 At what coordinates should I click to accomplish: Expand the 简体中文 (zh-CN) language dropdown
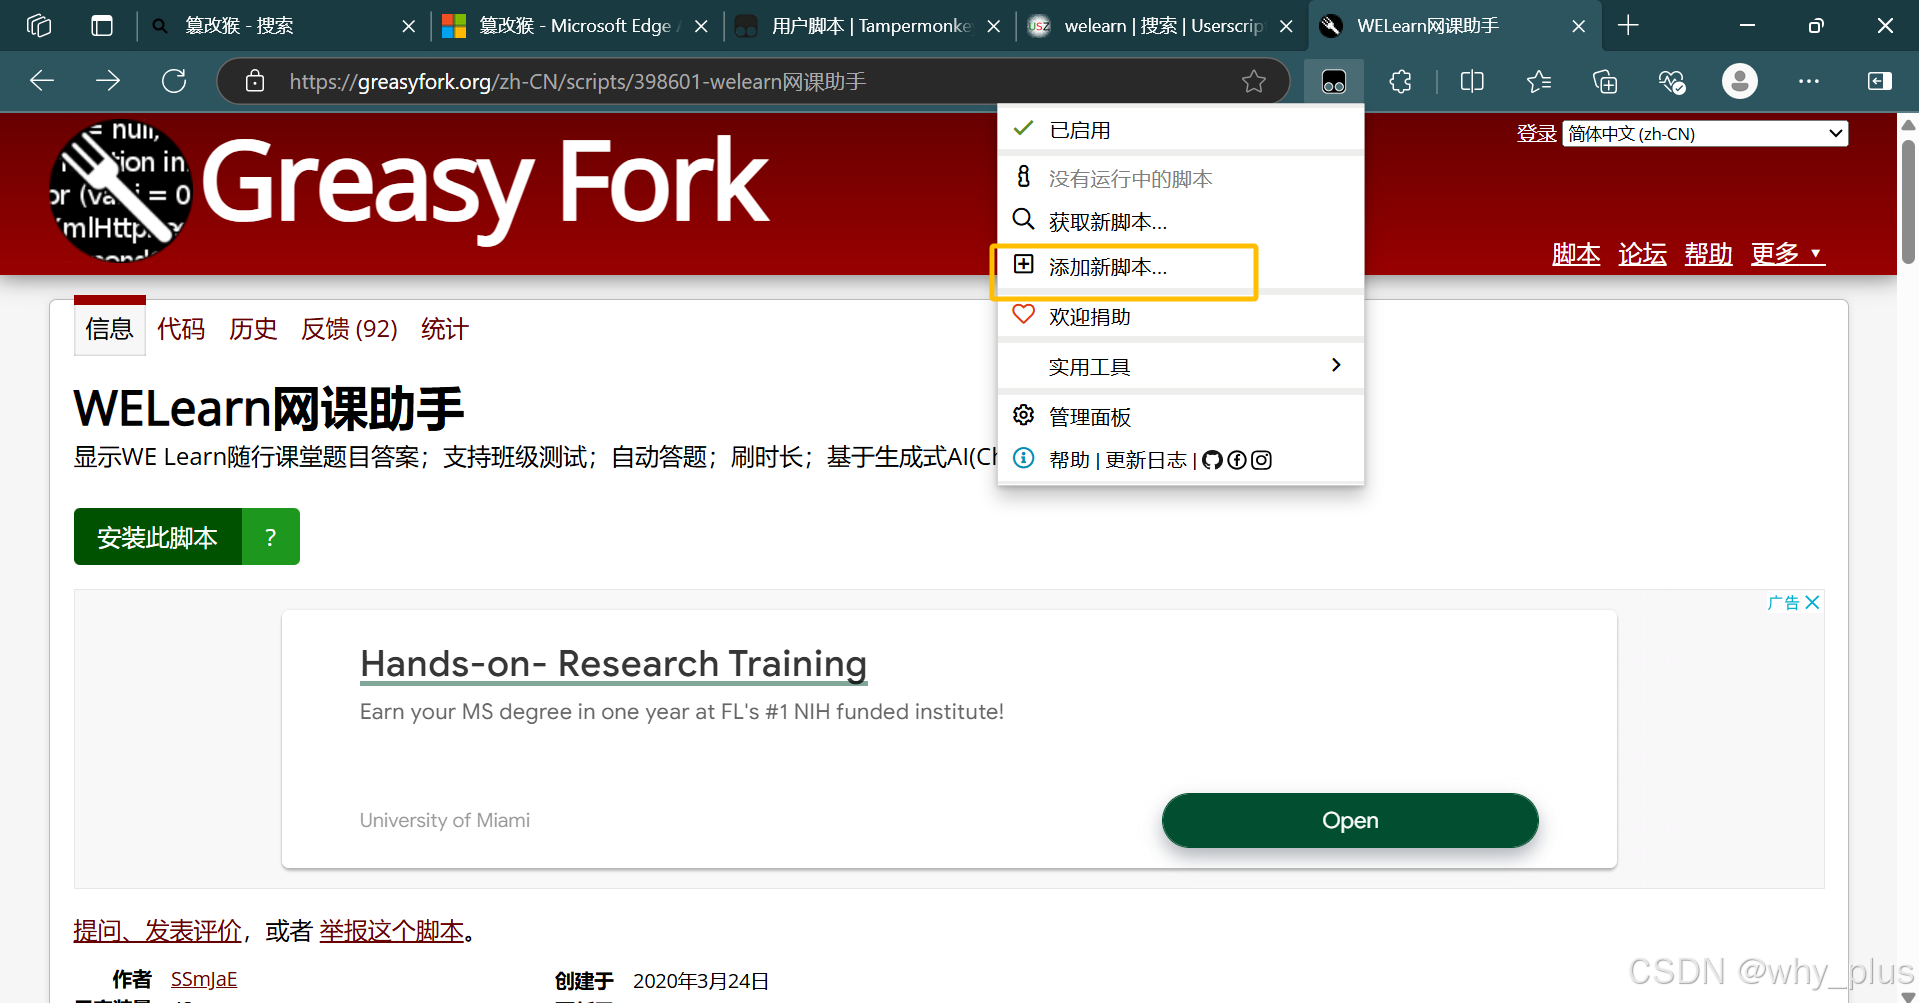click(x=1705, y=133)
